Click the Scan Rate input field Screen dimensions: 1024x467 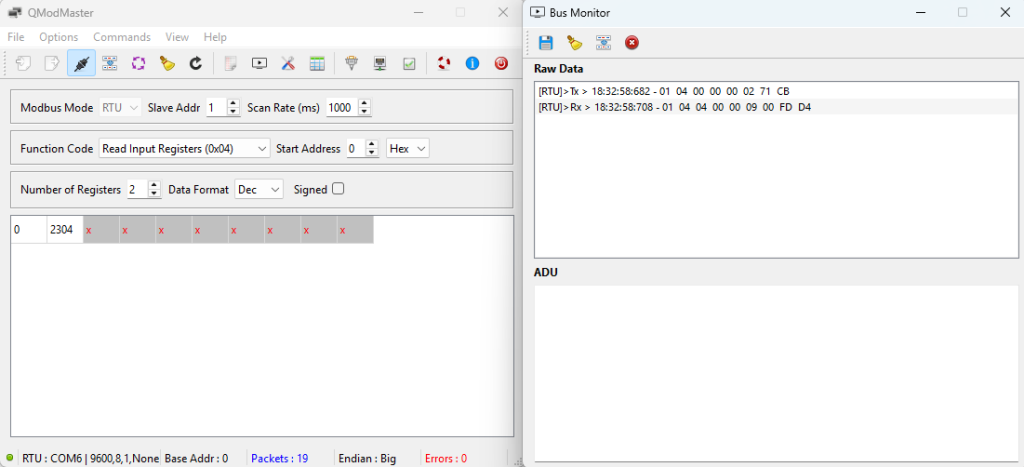click(342, 108)
